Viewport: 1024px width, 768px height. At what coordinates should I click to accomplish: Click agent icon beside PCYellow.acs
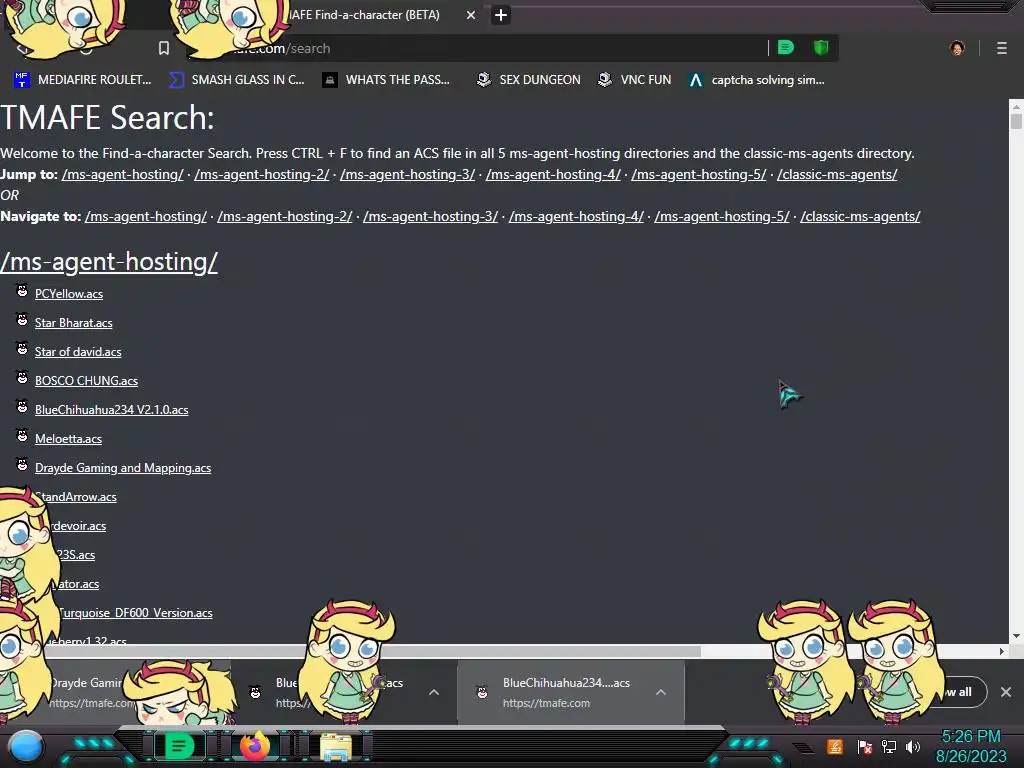point(22,291)
